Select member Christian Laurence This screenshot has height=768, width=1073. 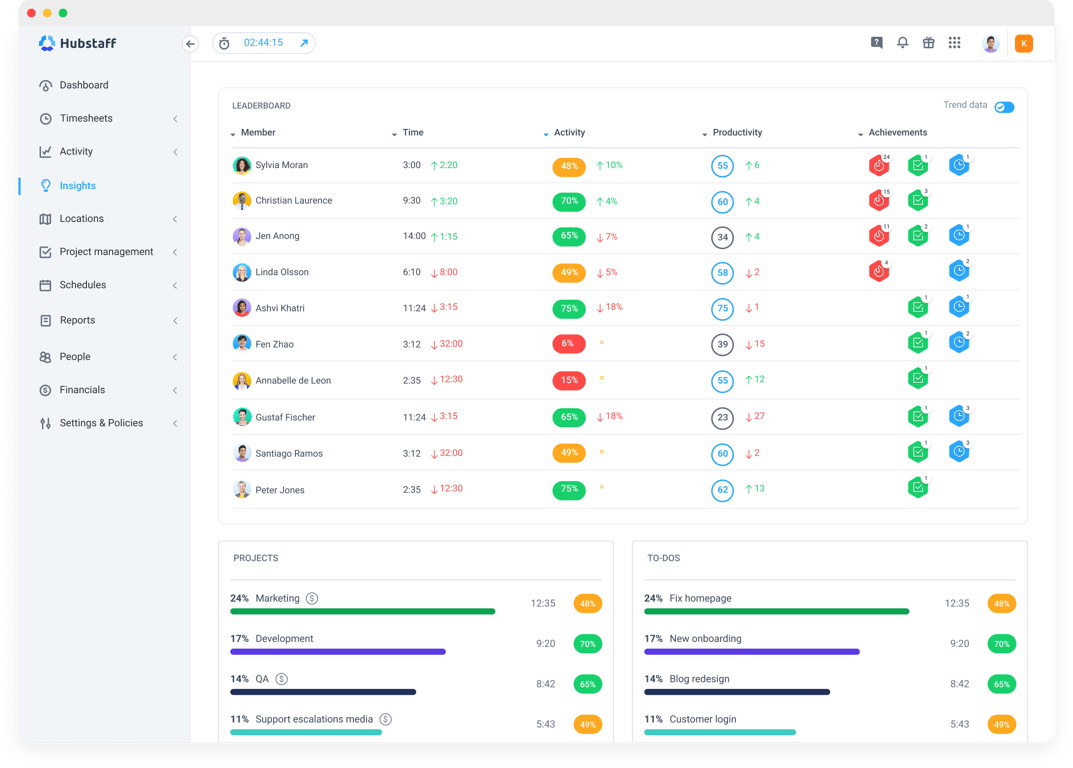295,200
